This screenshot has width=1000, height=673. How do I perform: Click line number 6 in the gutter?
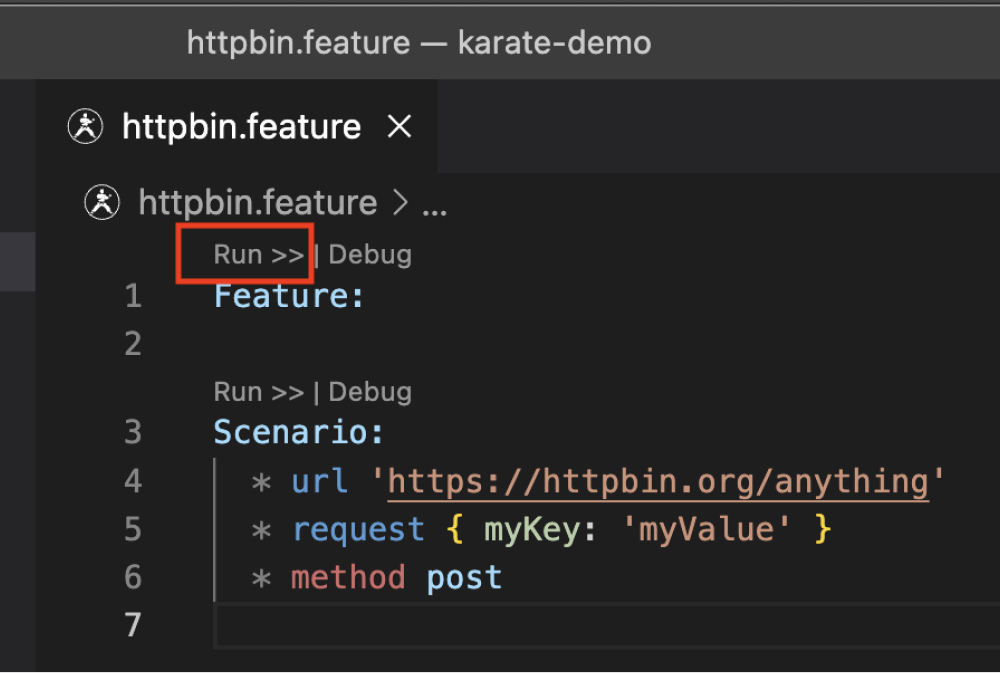(x=133, y=577)
